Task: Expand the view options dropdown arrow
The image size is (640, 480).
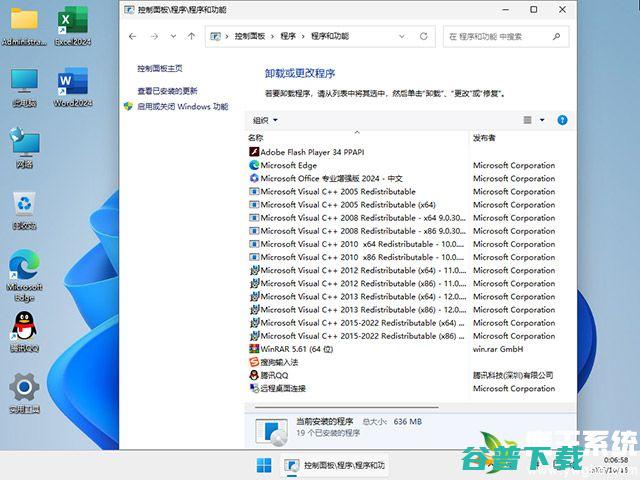Action: [x=542, y=120]
